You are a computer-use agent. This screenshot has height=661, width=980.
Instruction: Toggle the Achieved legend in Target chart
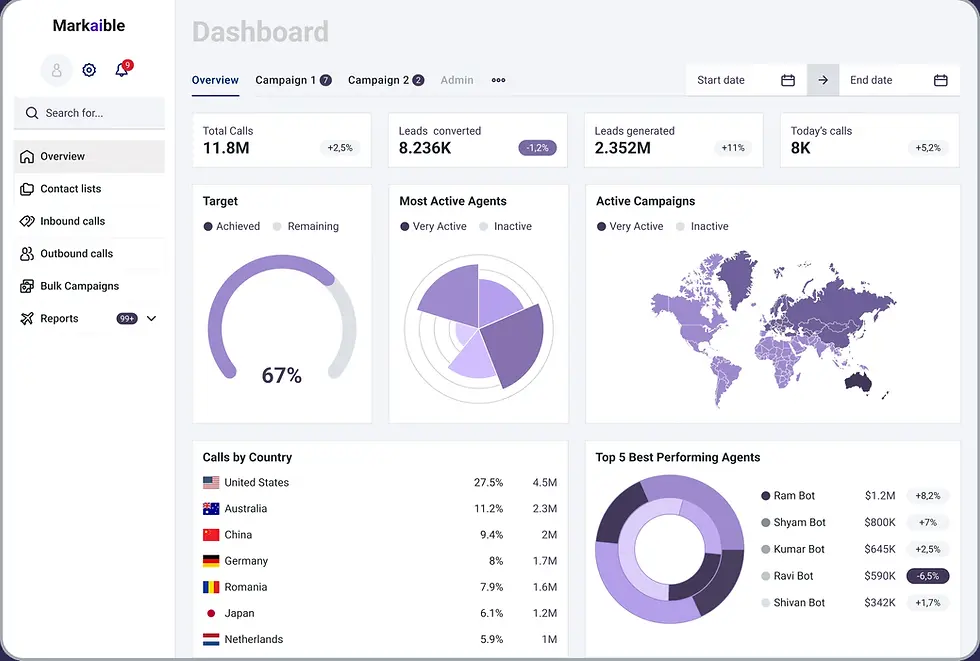(232, 226)
